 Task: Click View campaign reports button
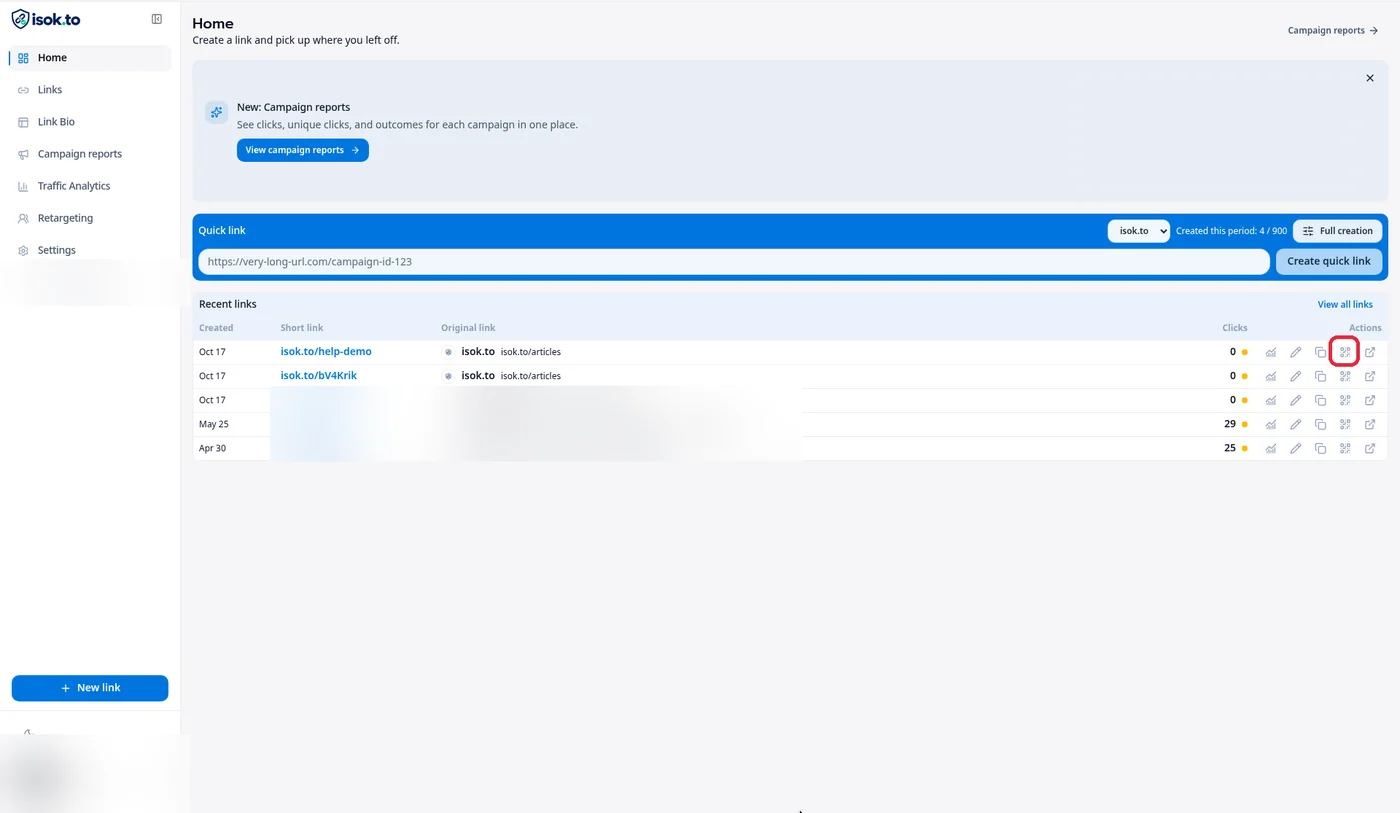coord(303,150)
